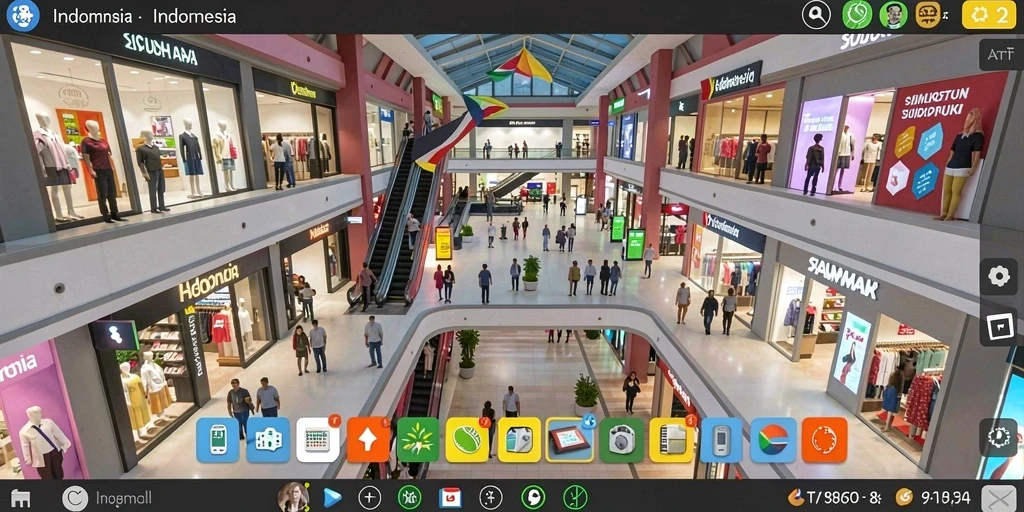1024x512 pixels.
Task: Click the green-ringed chat bubble icon in the bottom bar
Action: tap(533, 498)
